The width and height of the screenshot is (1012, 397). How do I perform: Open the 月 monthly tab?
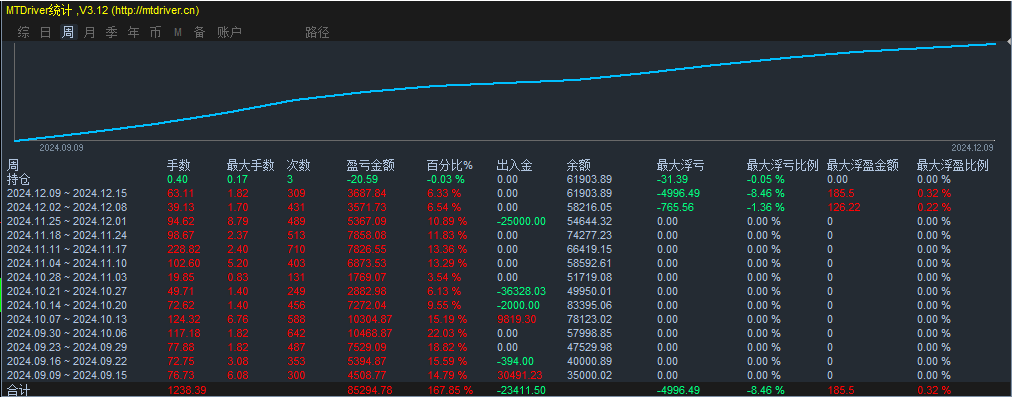(x=90, y=32)
